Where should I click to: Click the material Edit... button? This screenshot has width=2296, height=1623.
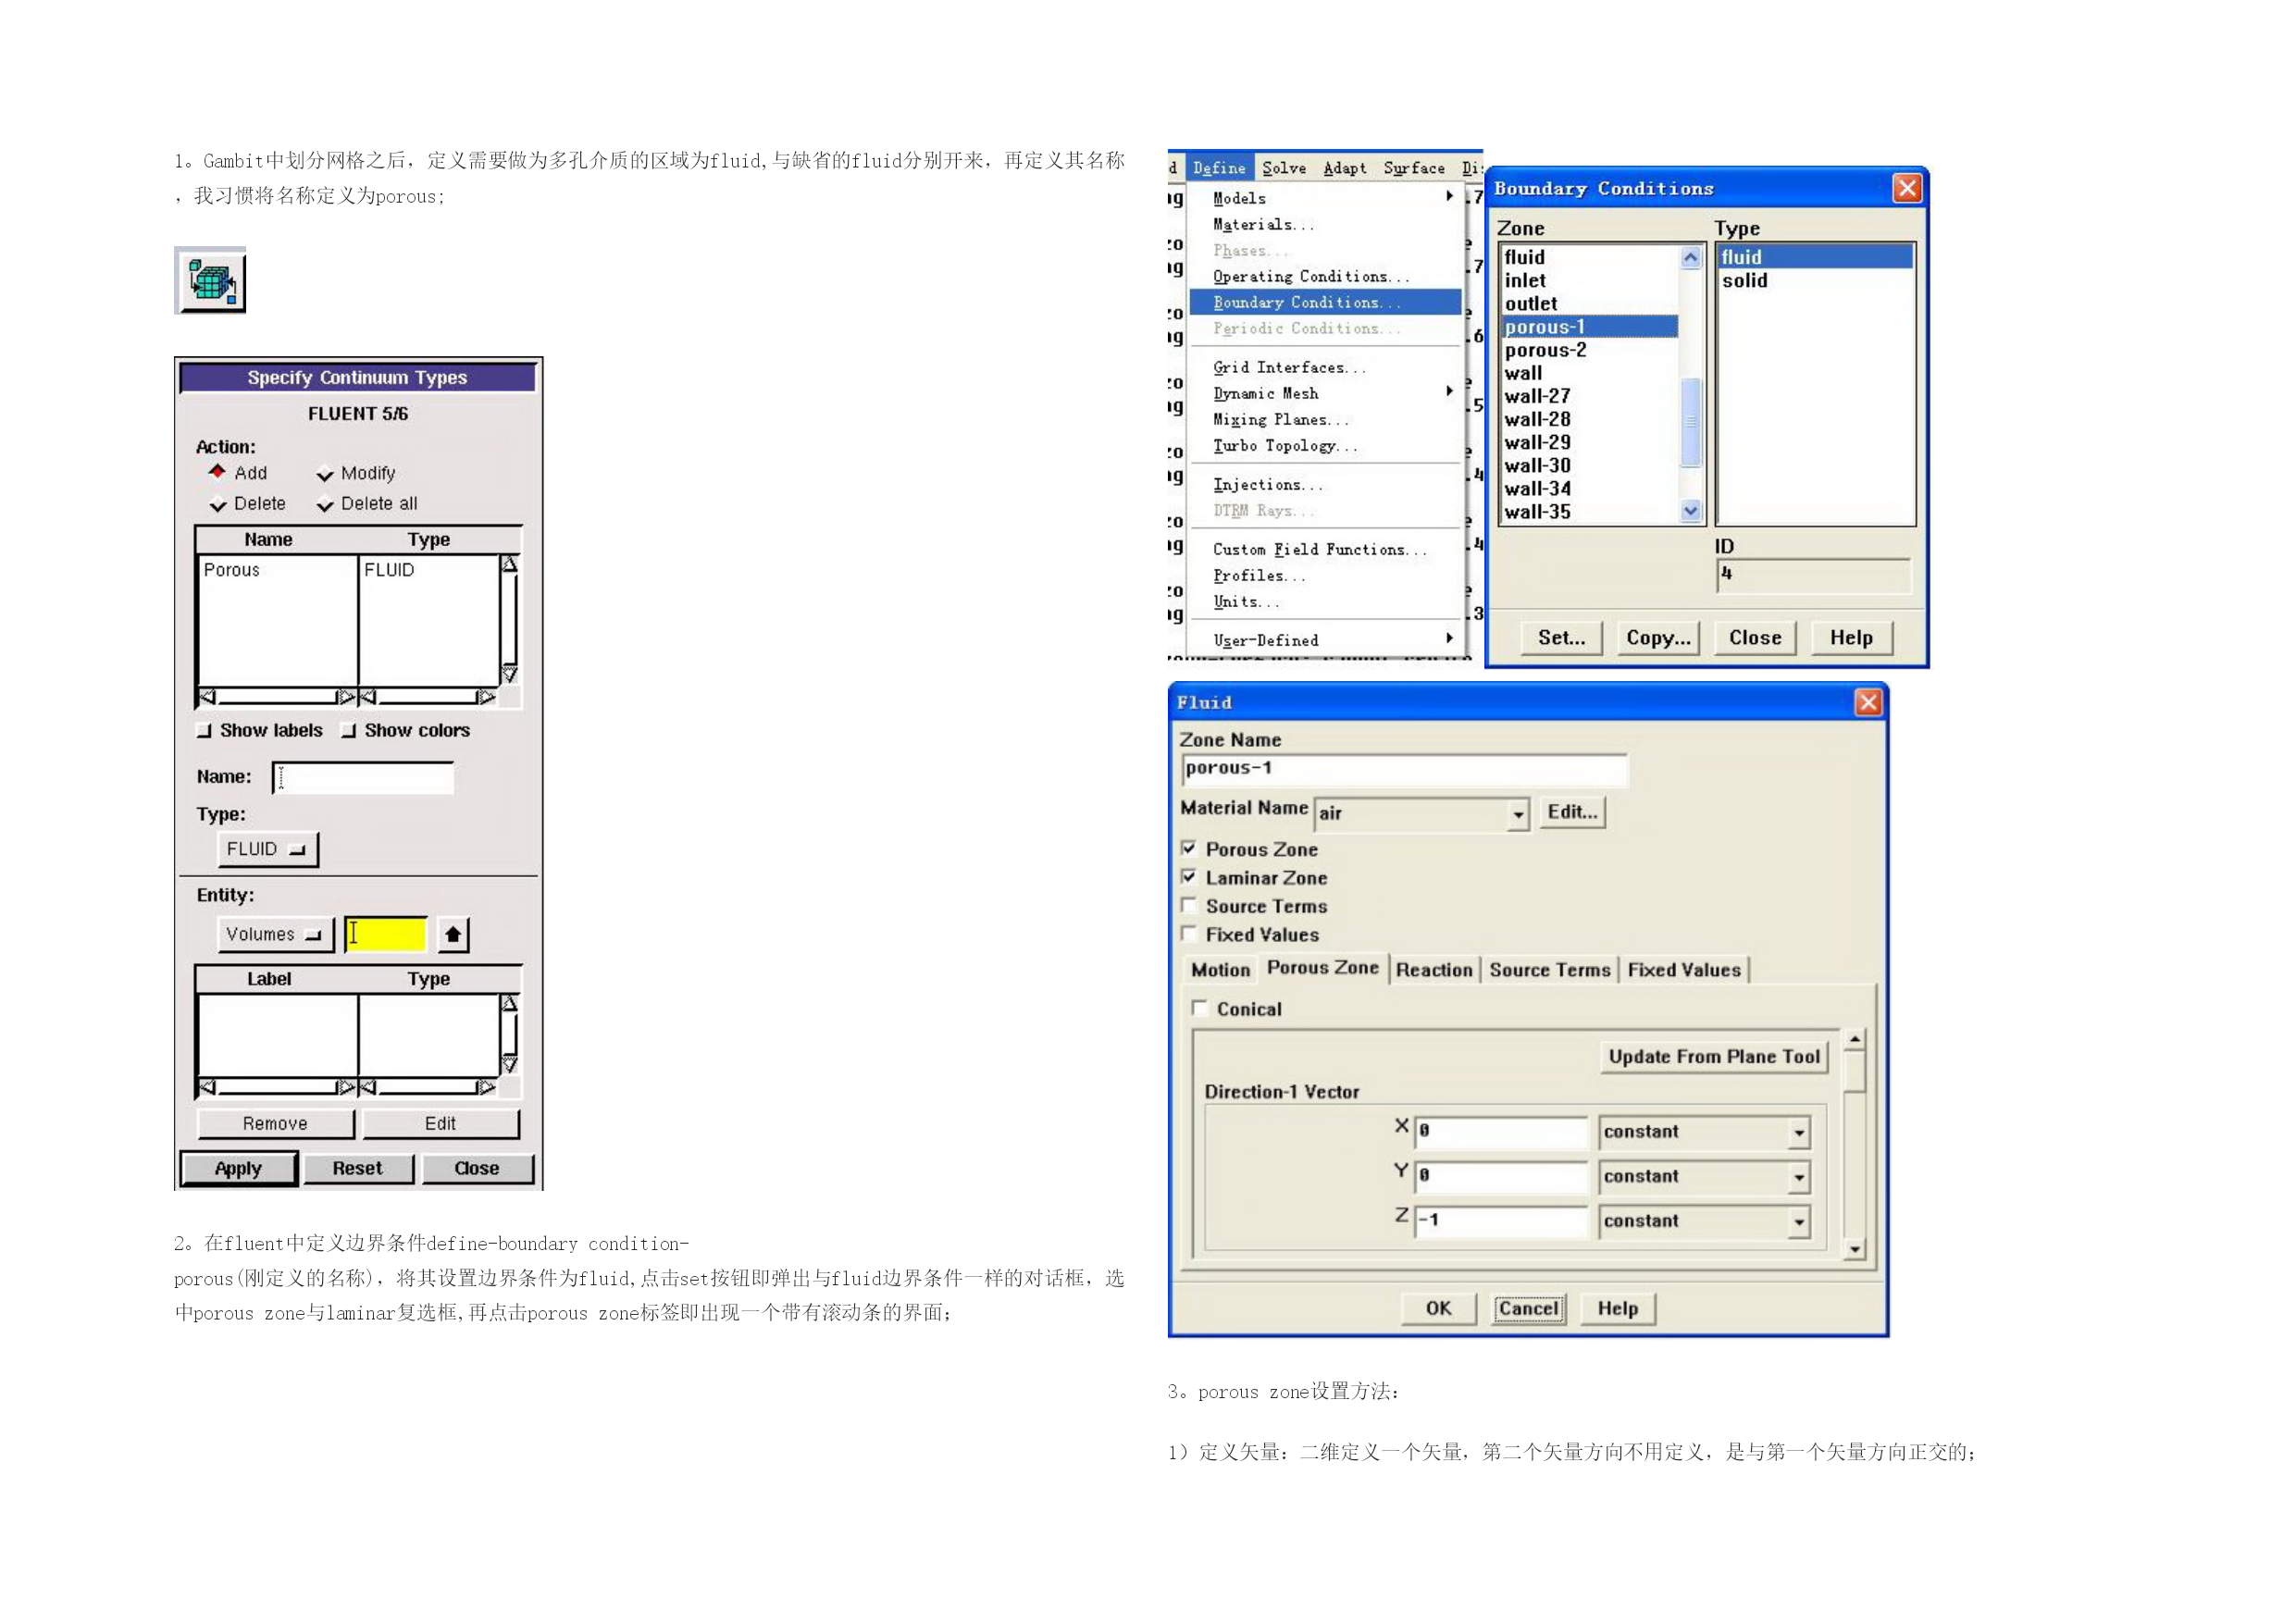click(x=1572, y=812)
